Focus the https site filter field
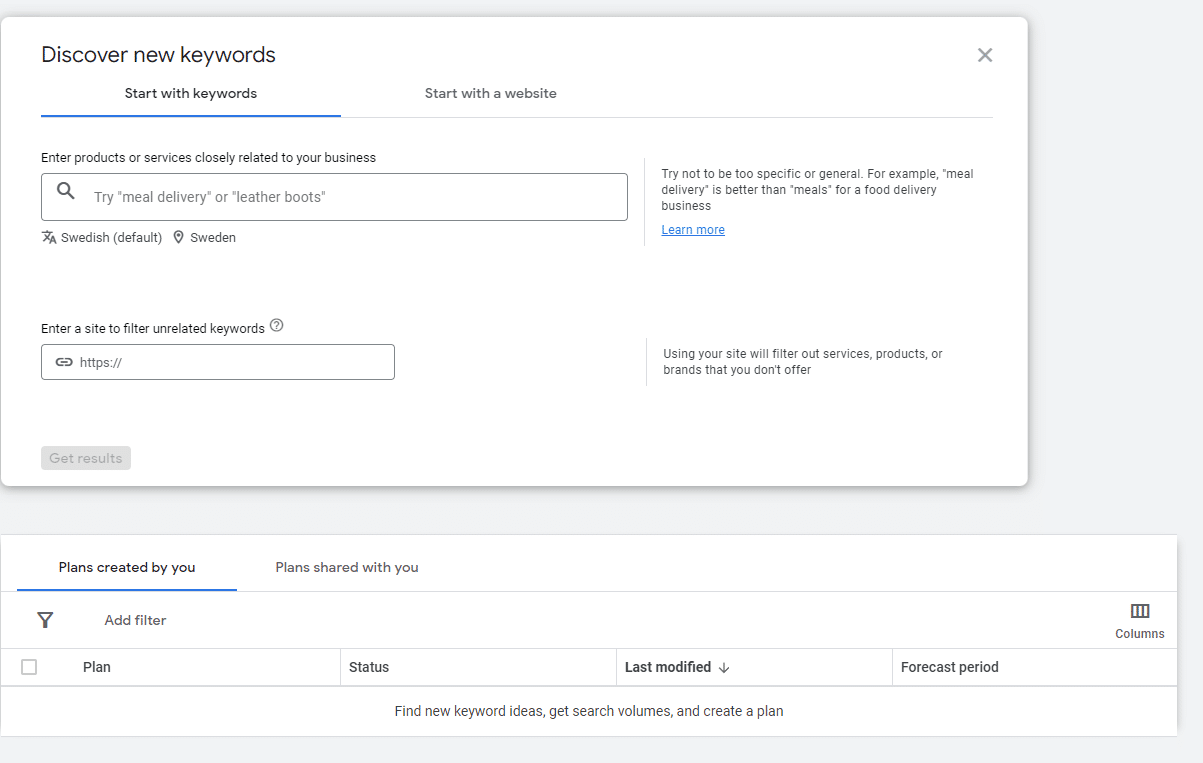 (x=218, y=362)
